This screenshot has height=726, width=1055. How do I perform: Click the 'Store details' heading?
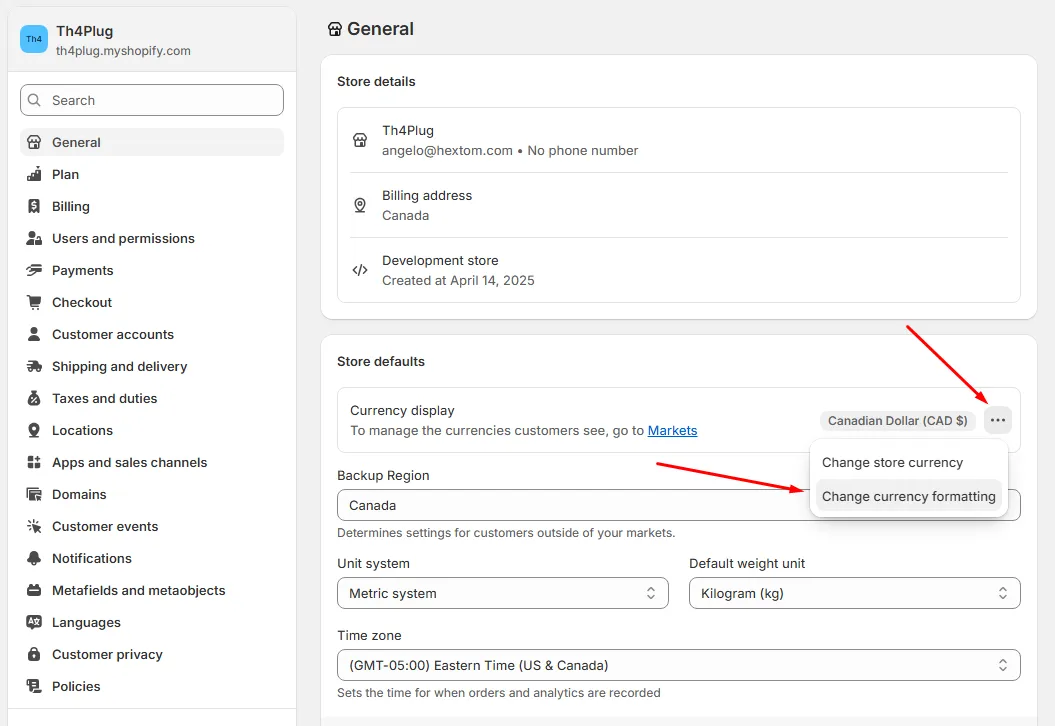[376, 81]
